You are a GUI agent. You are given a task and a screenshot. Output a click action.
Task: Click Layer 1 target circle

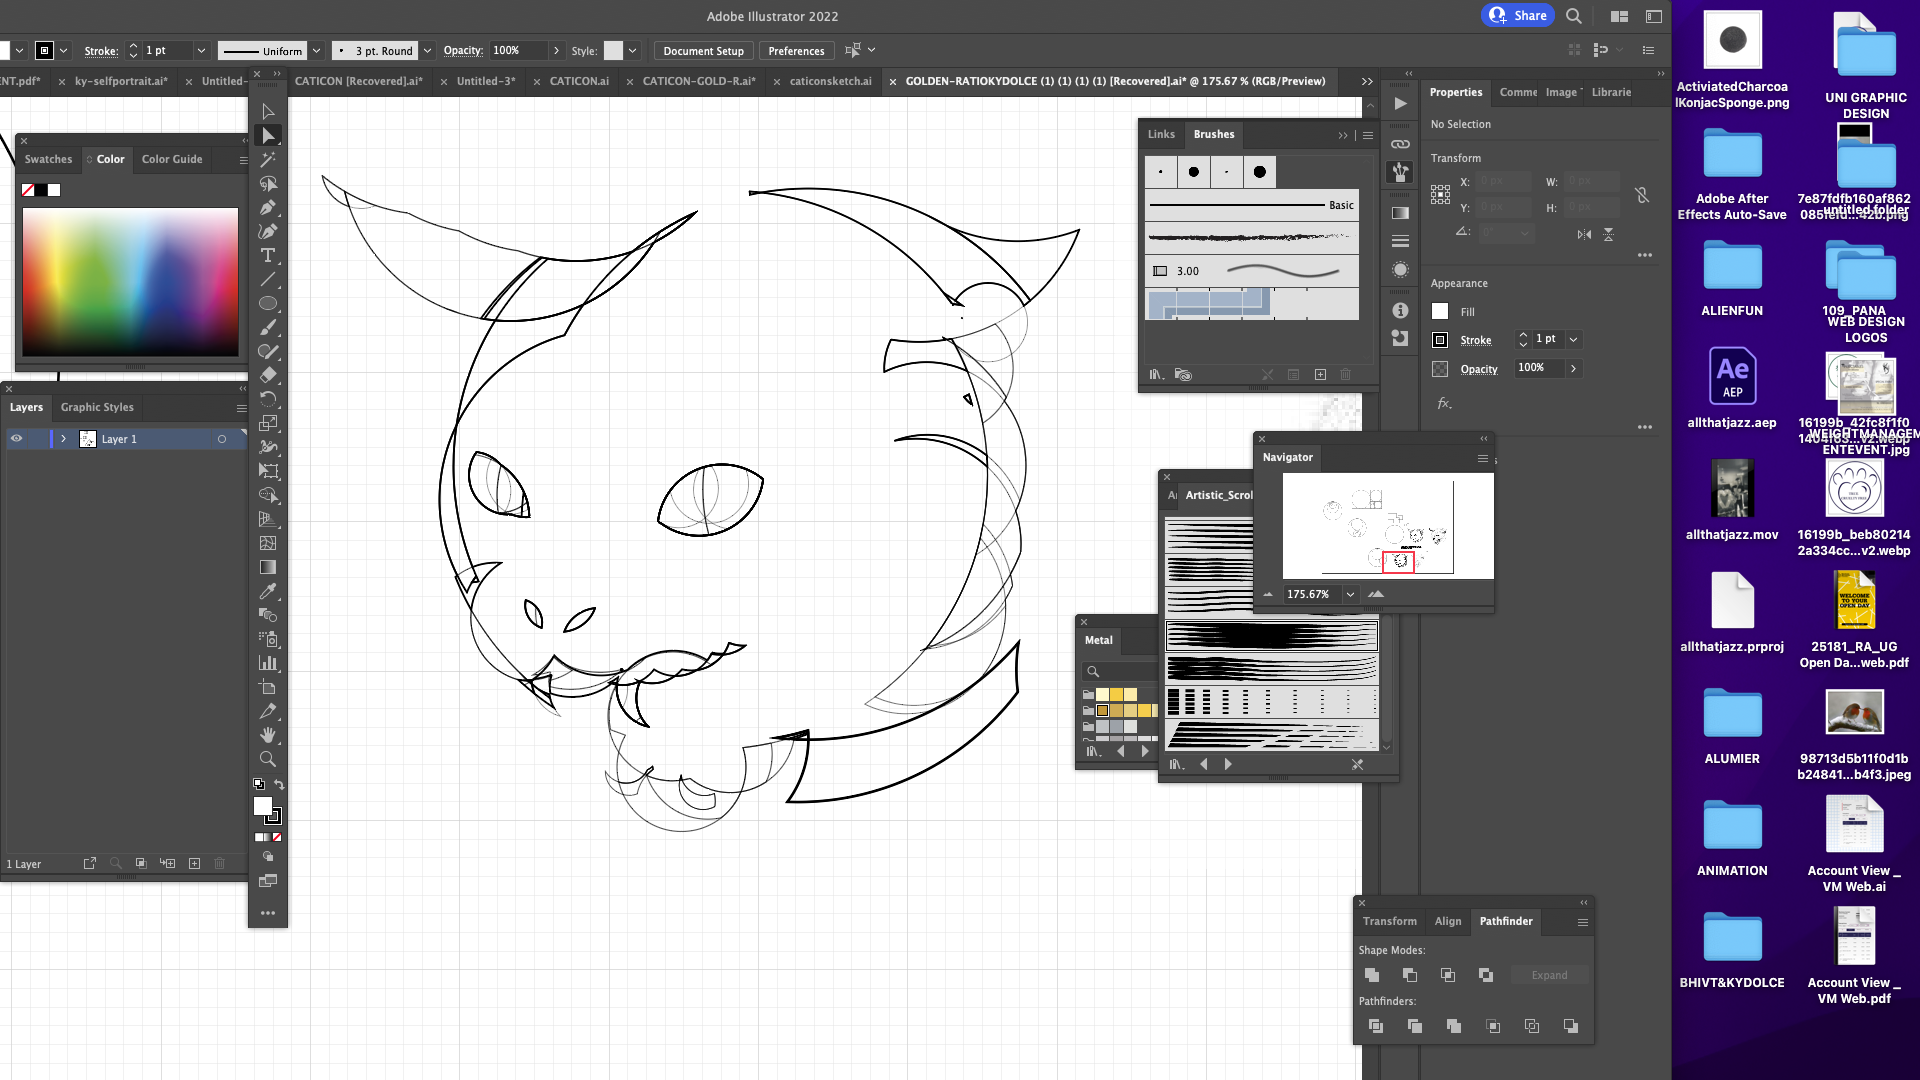click(x=222, y=439)
